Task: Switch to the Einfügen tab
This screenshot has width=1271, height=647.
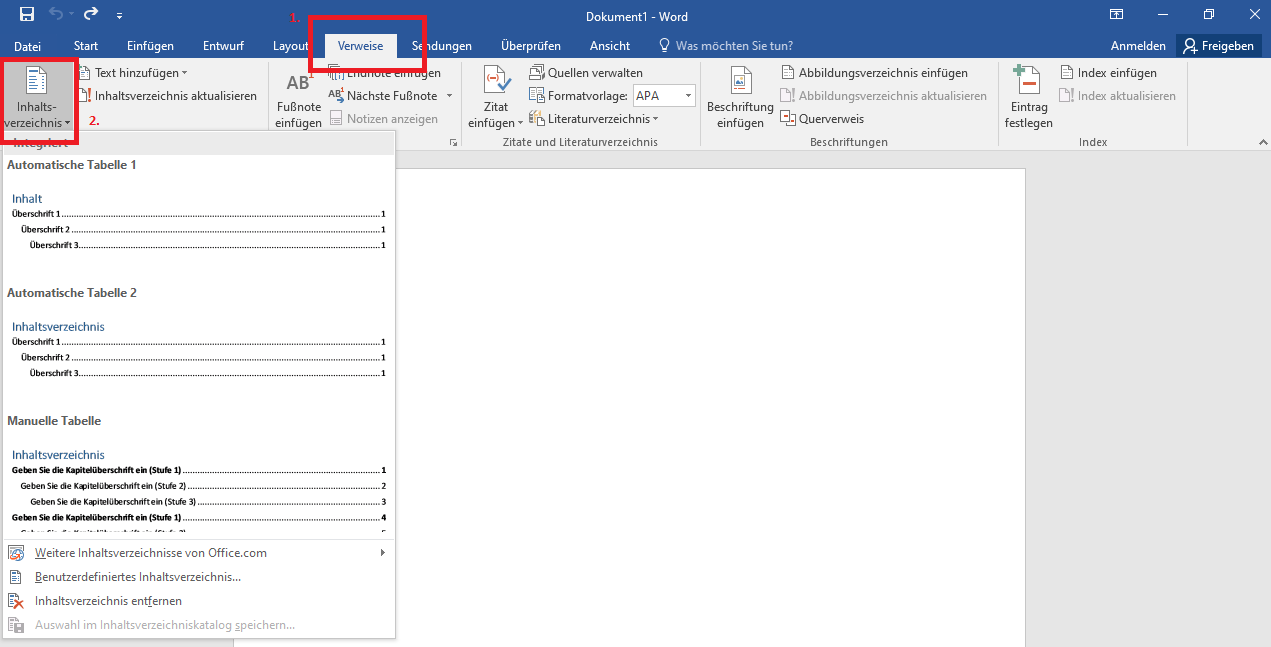Action: point(150,46)
